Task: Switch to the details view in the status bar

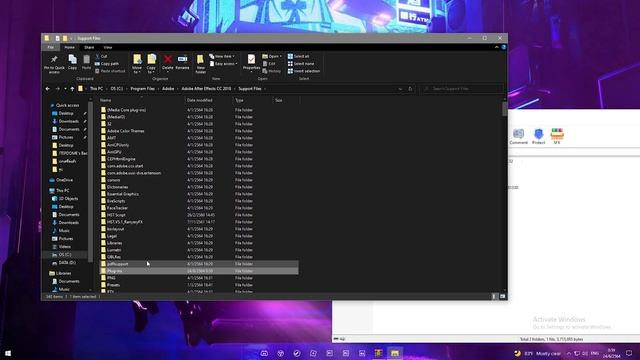Action: point(494,296)
